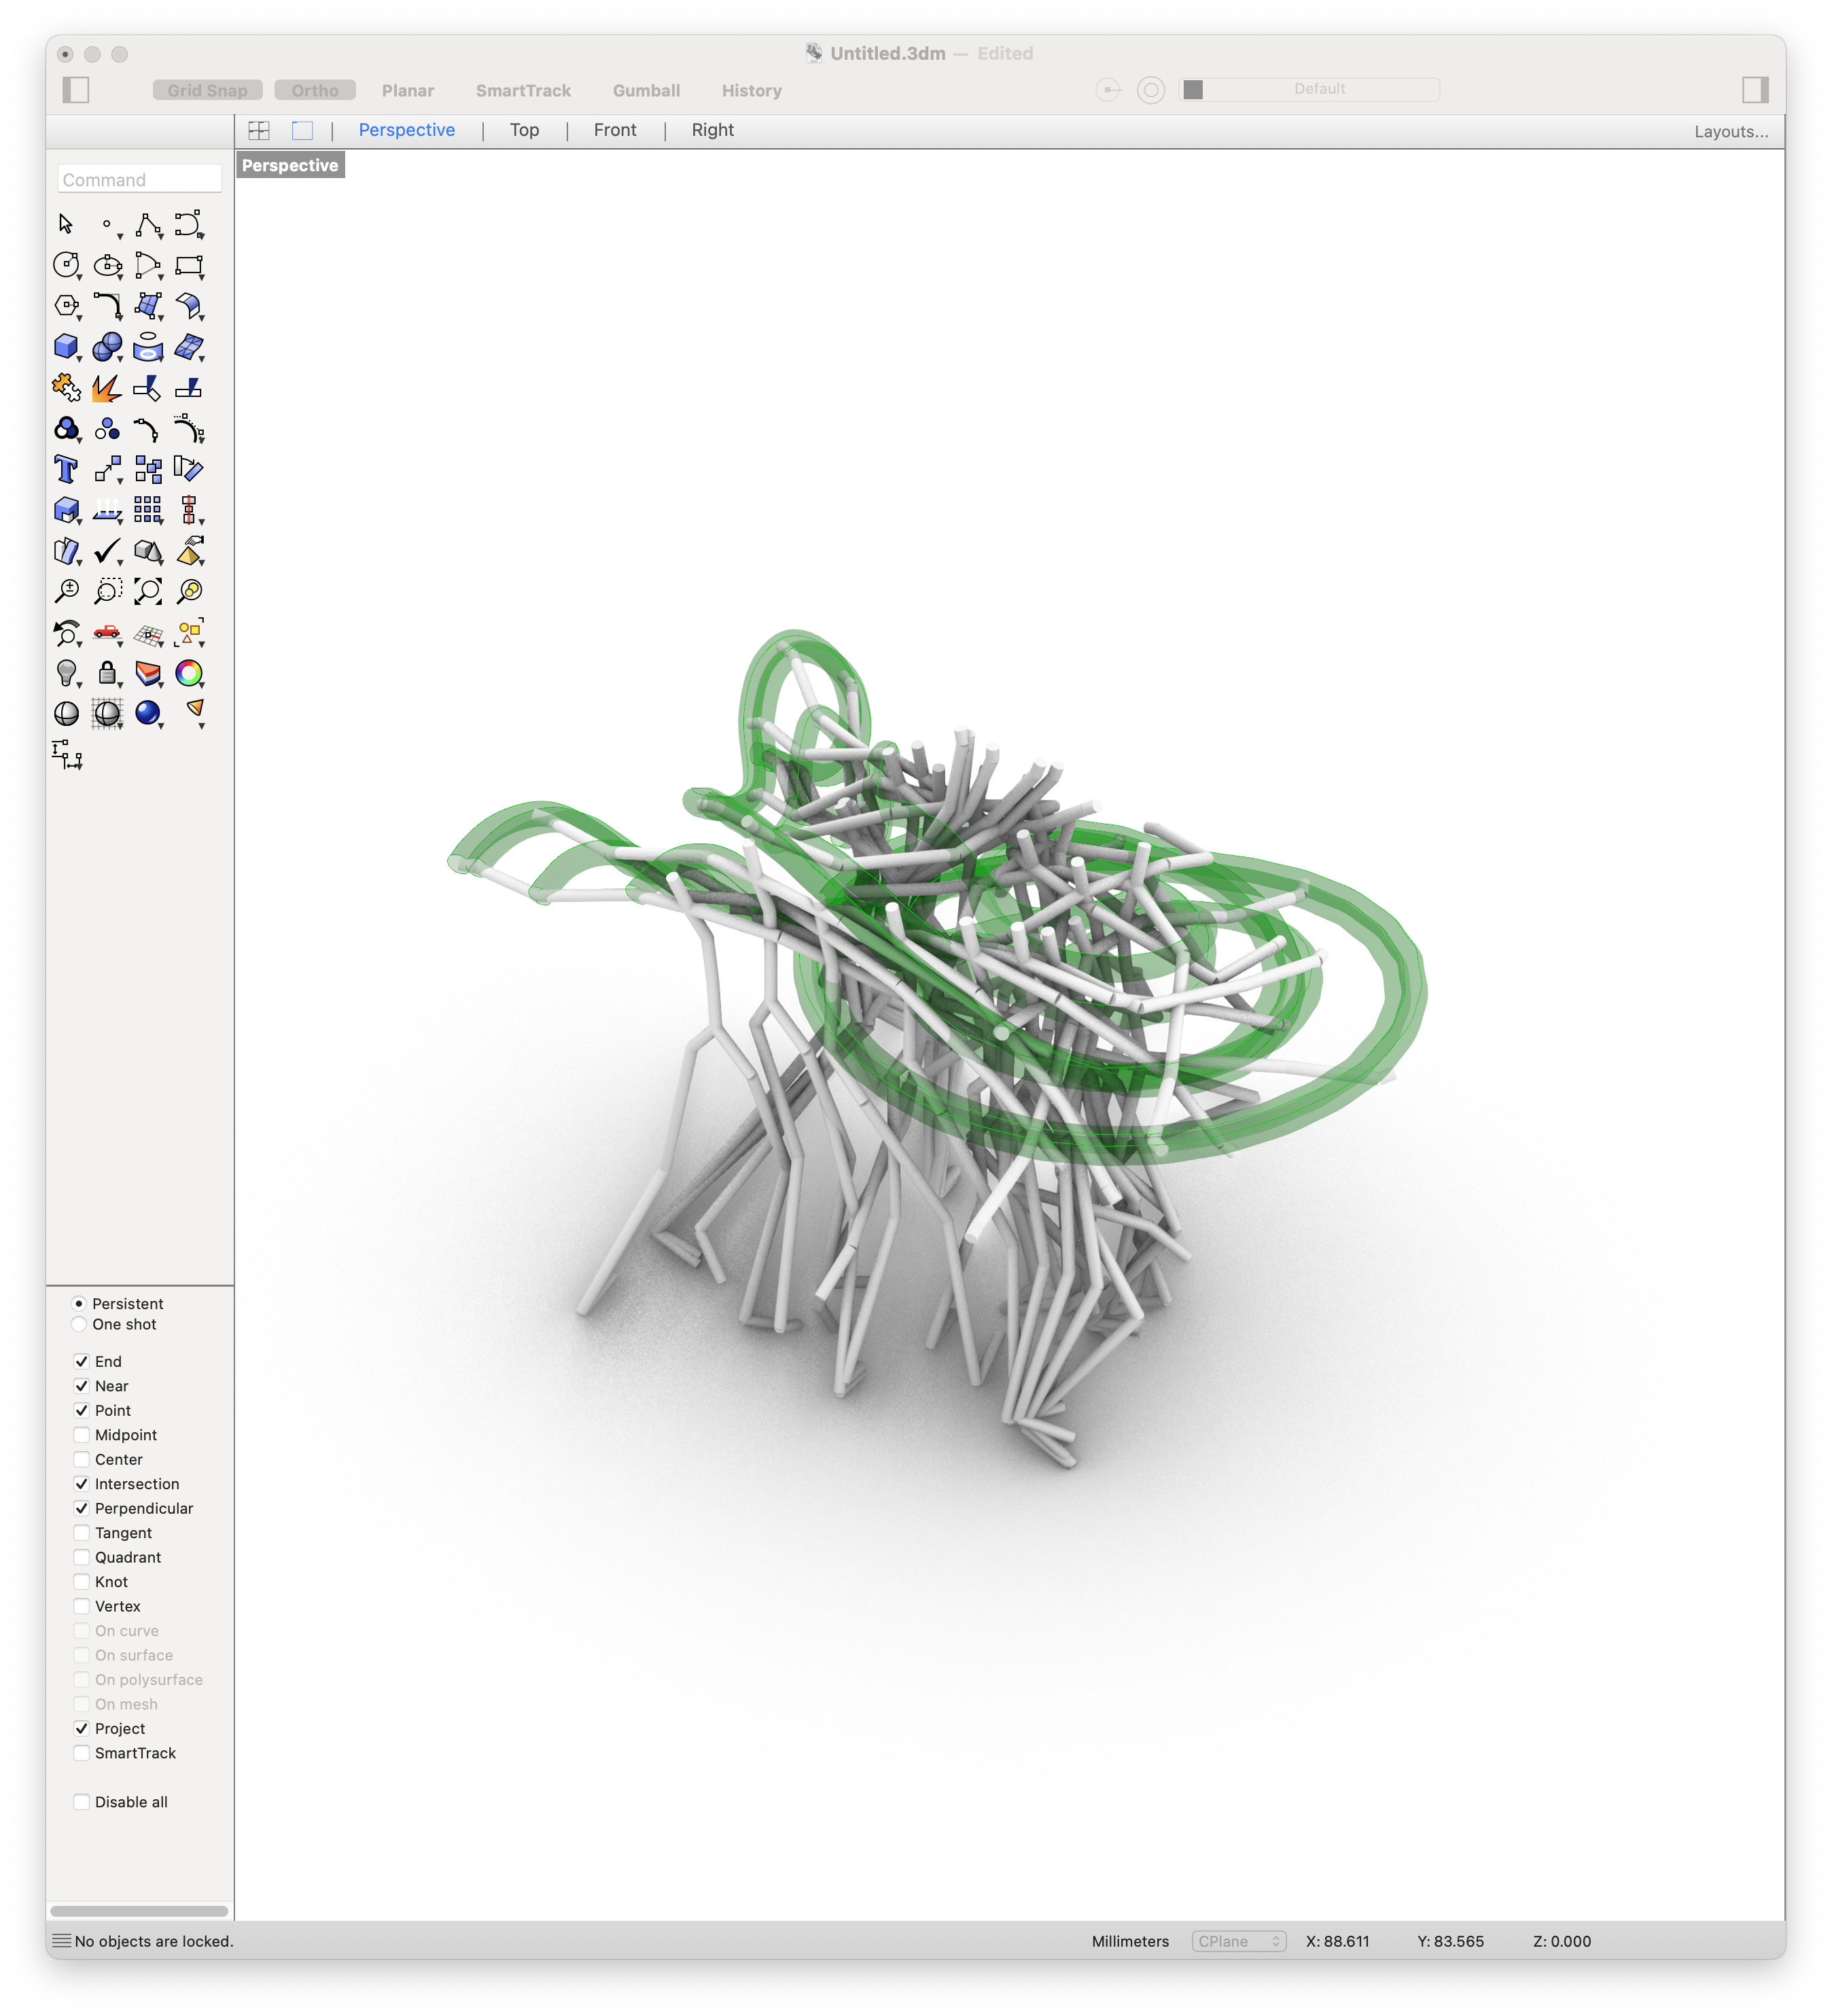The height and width of the screenshot is (2016, 1832).
Task: Open the CPlane dropdown in status bar
Action: [x=1238, y=1941]
